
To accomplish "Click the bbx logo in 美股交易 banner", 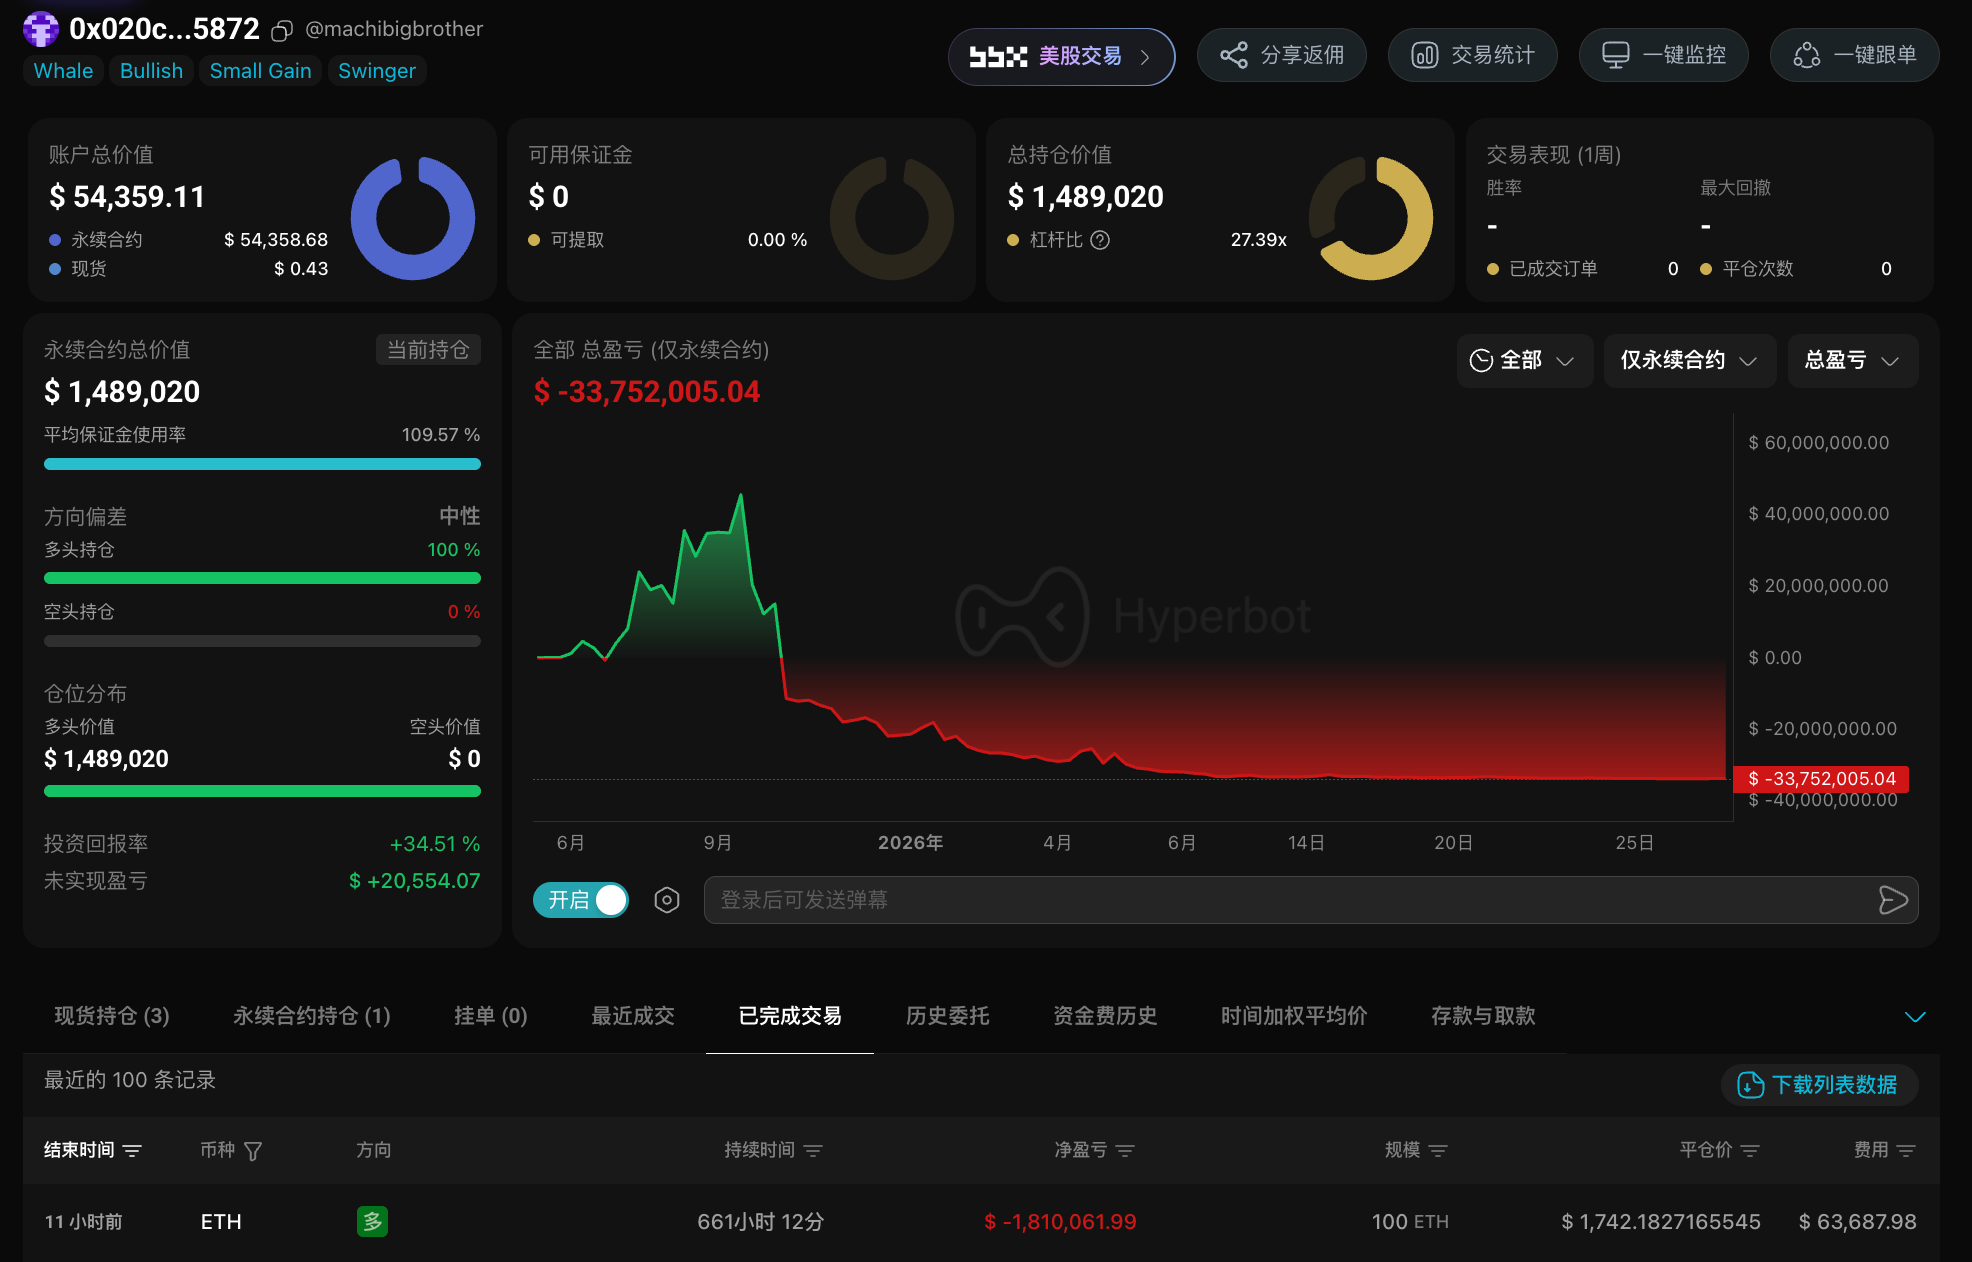I will 998,57.
